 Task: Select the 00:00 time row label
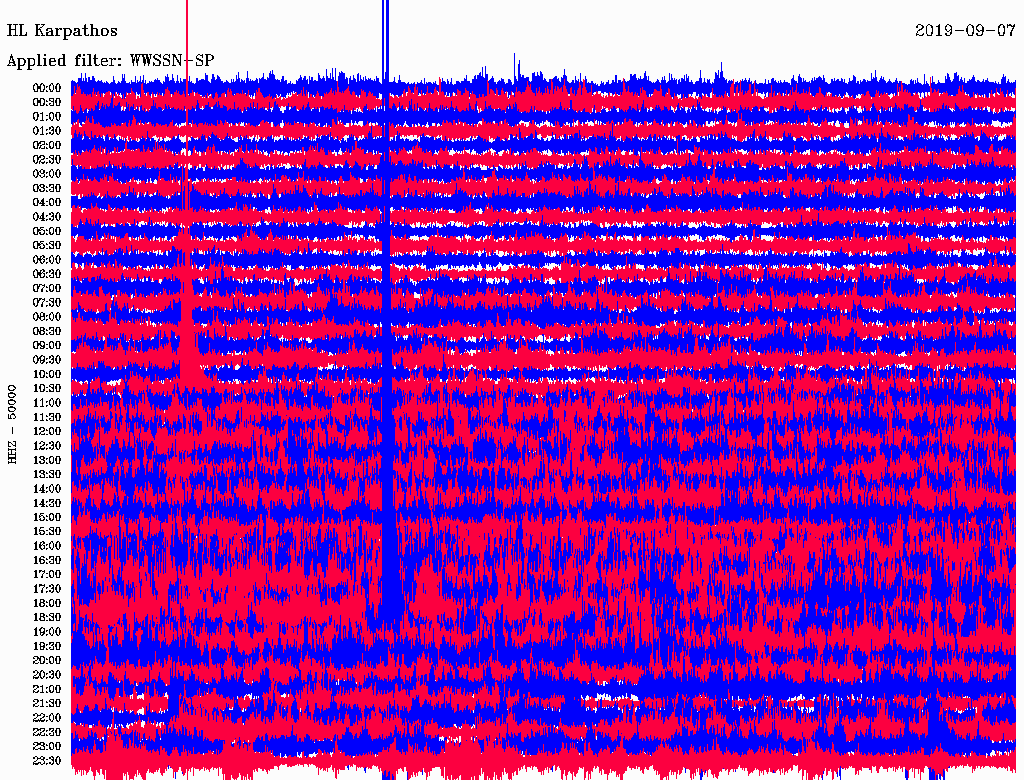click(x=47, y=88)
